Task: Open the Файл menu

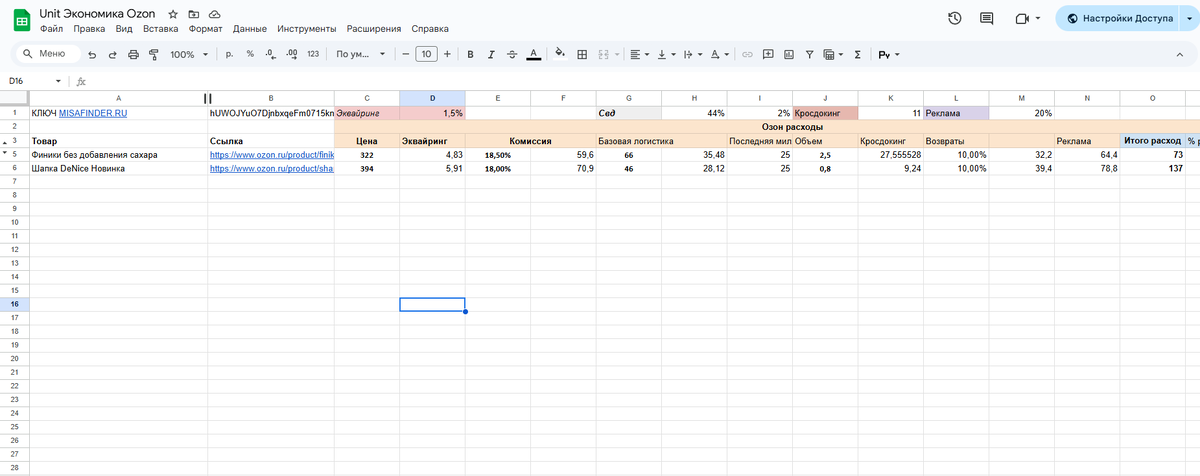Action: (x=52, y=29)
